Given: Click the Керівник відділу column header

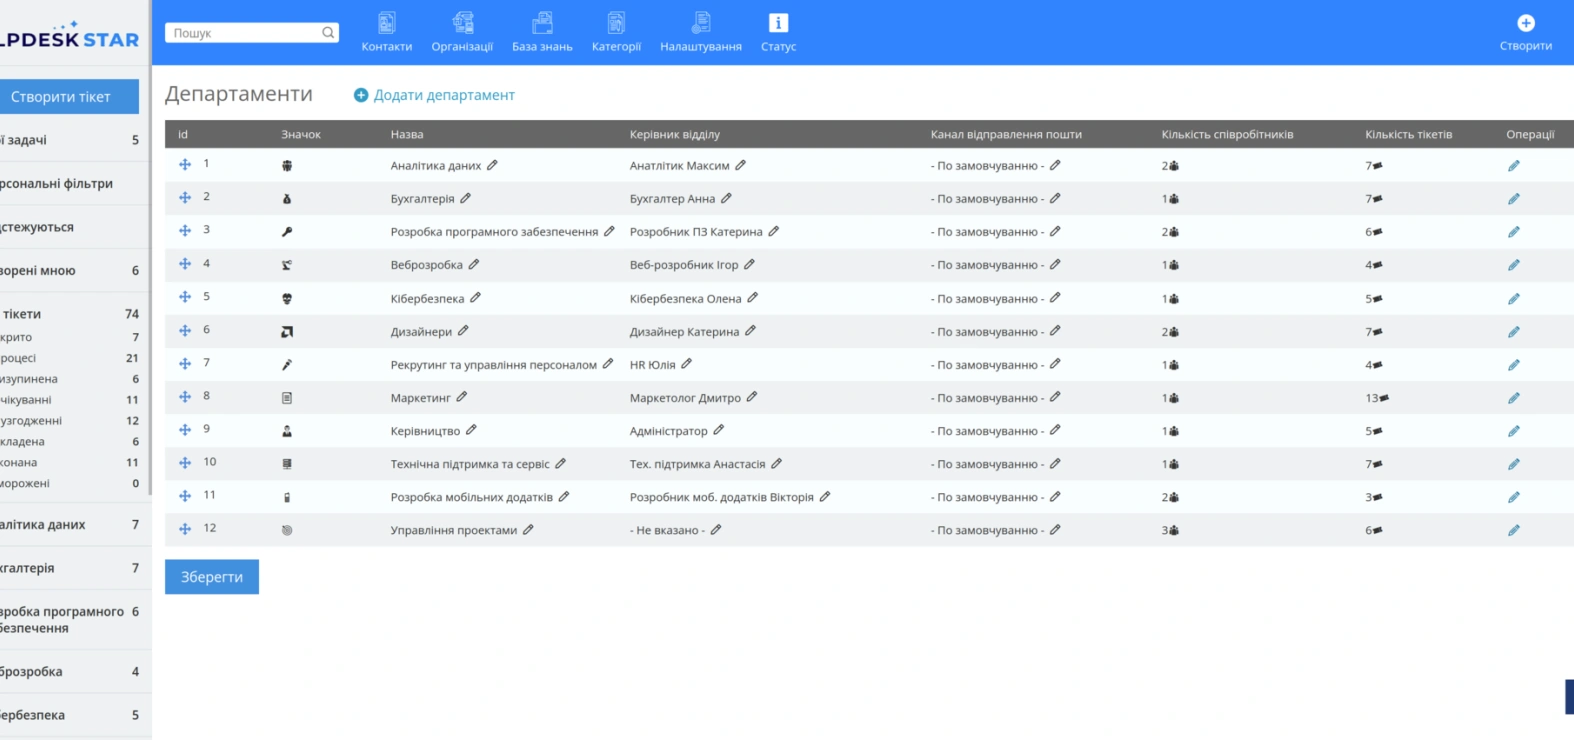Looking at the screenshot, I should 675,134.
